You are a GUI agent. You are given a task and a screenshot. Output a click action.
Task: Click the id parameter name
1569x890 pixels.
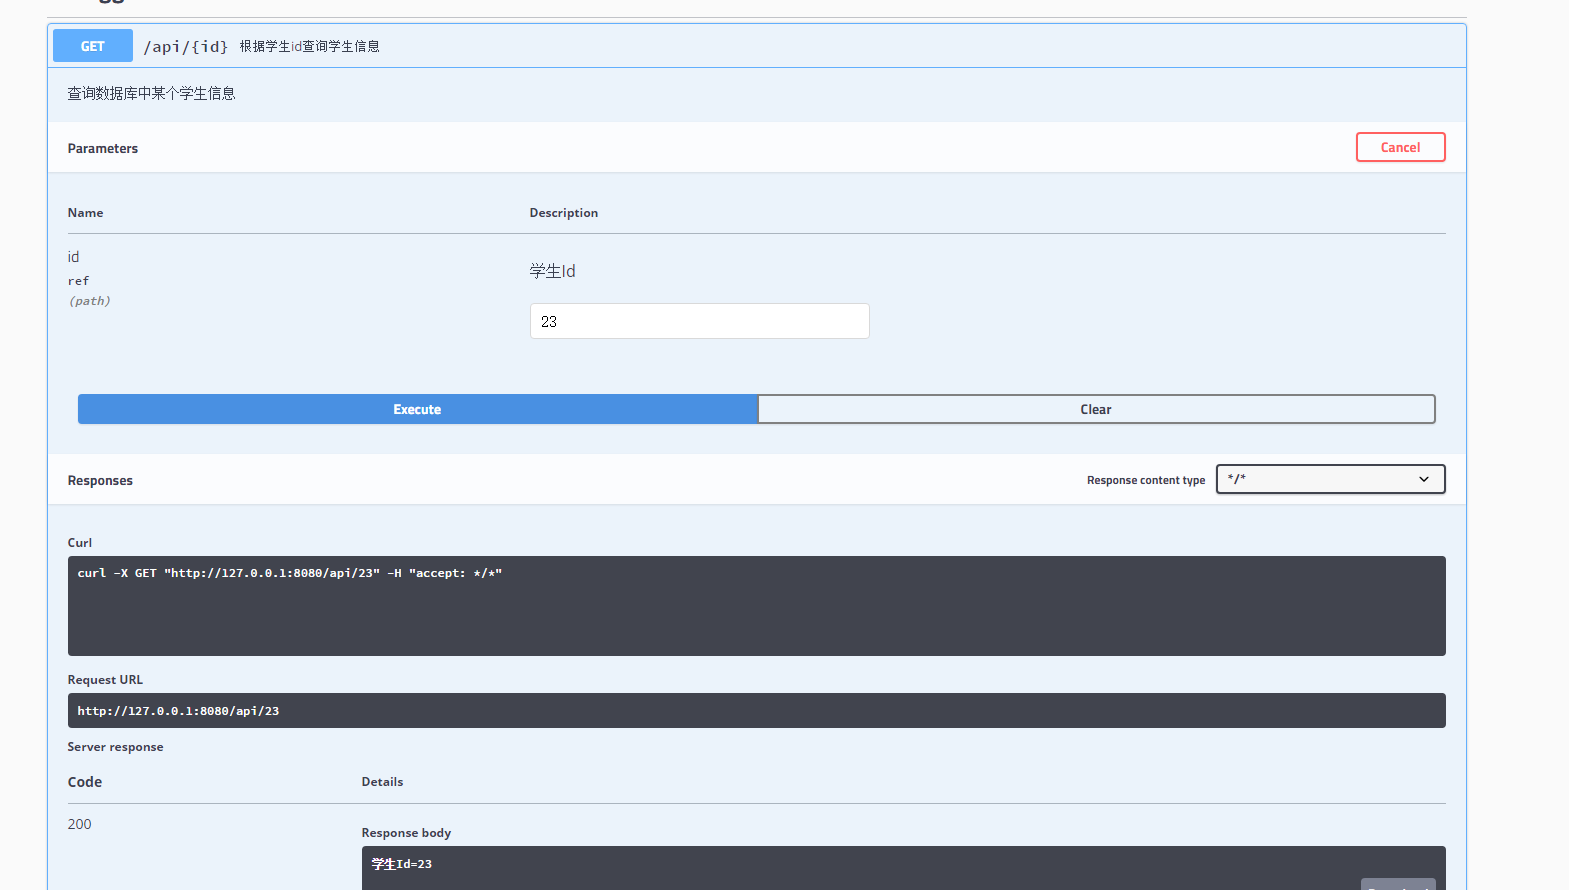tap(73, 257)
